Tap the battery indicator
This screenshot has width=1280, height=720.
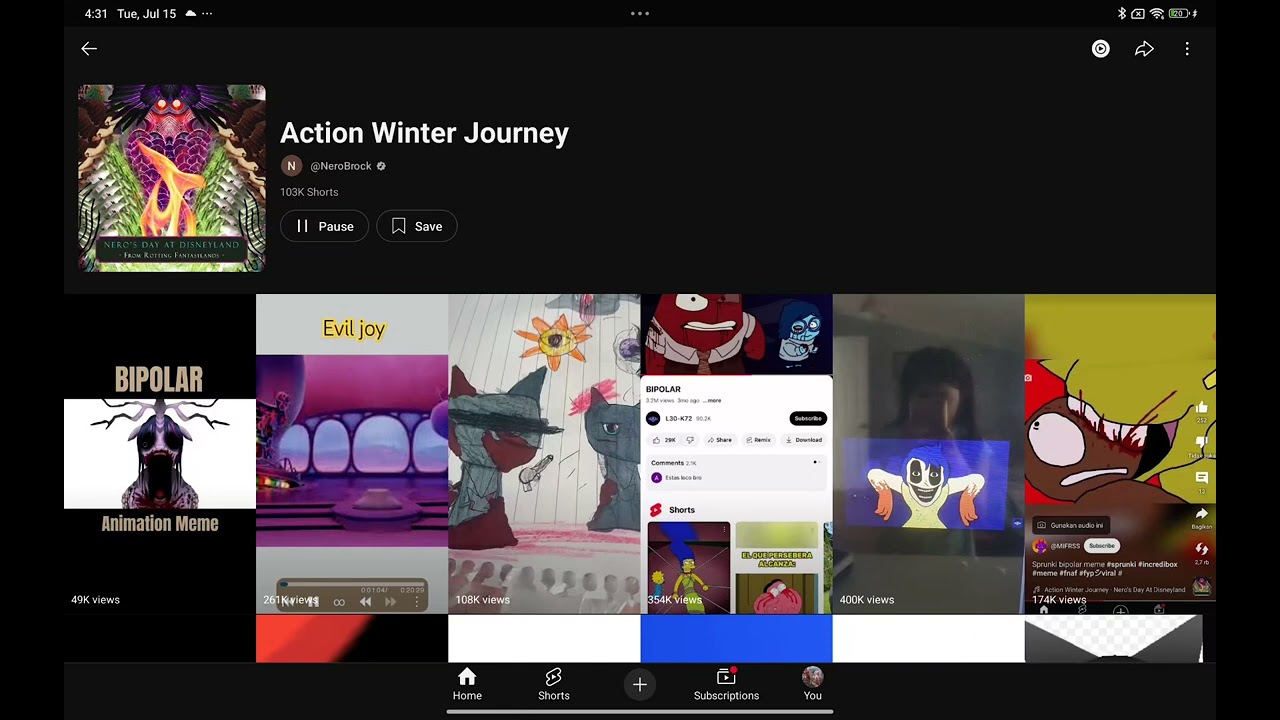[x=1181, y=14]
